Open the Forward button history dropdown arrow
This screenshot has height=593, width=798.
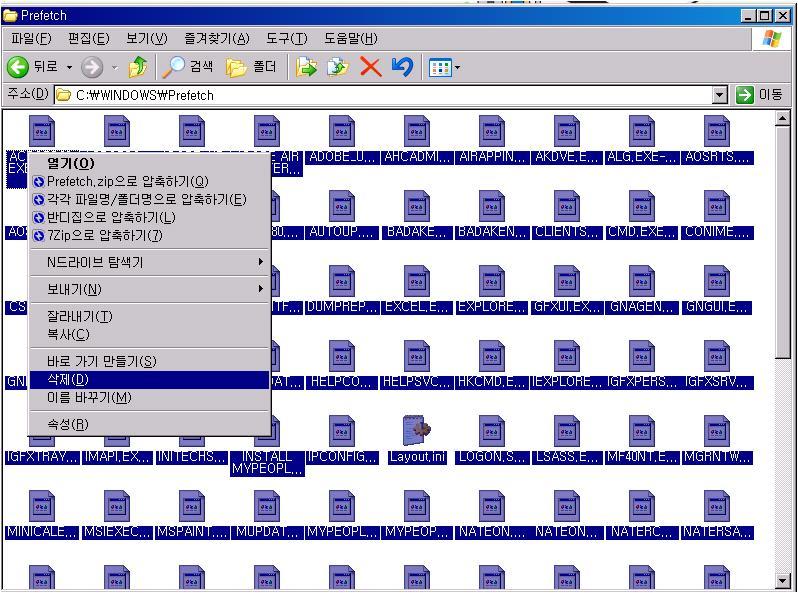click(x=115, y=67)
